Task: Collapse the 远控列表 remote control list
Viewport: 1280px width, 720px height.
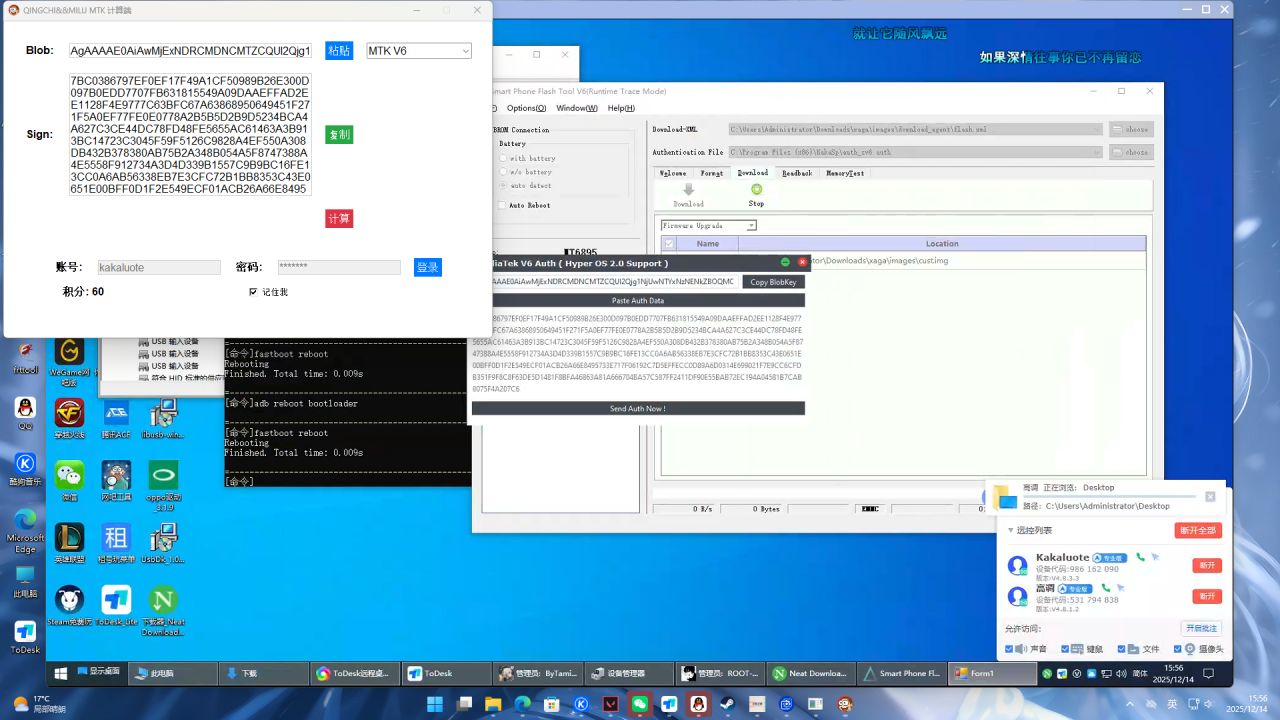Action: [1012, 530]
